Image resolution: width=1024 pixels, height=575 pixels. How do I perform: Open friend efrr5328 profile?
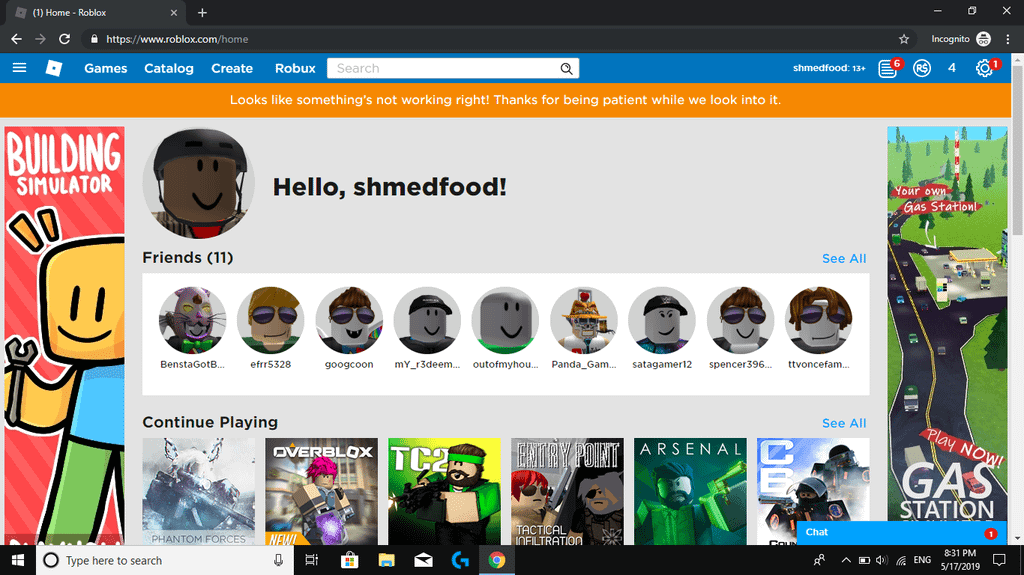point(270,328)
